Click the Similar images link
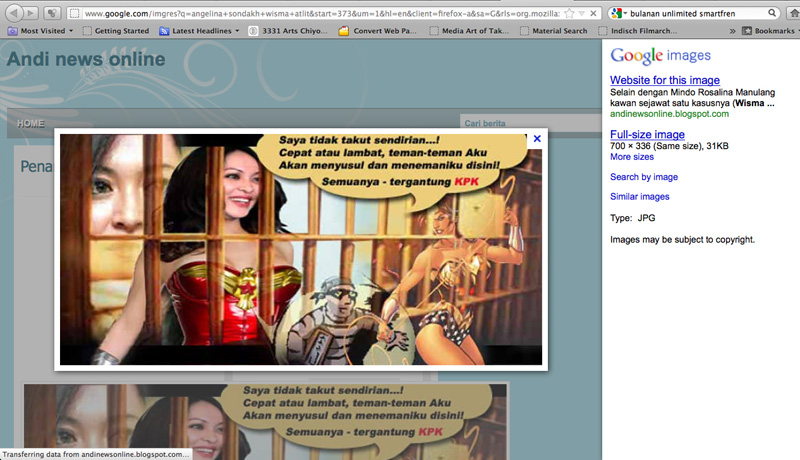Viewport: 800px width, 460px height. point(640,196)
